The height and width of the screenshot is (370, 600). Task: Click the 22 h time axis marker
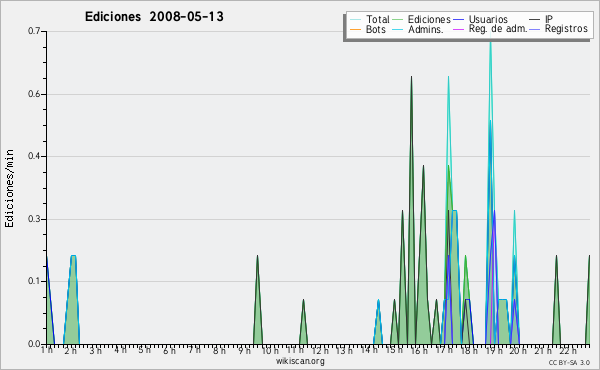568,350
